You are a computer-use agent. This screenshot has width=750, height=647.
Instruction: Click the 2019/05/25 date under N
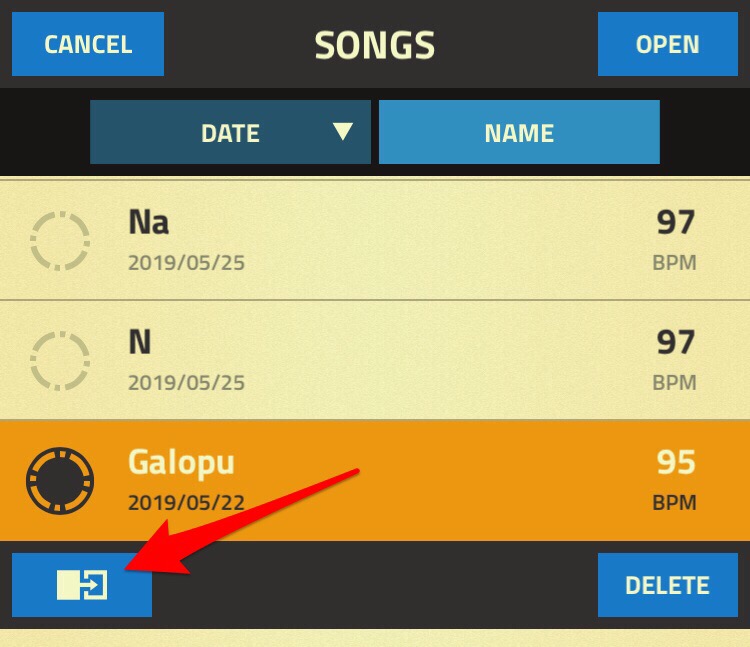pos(186,383)
